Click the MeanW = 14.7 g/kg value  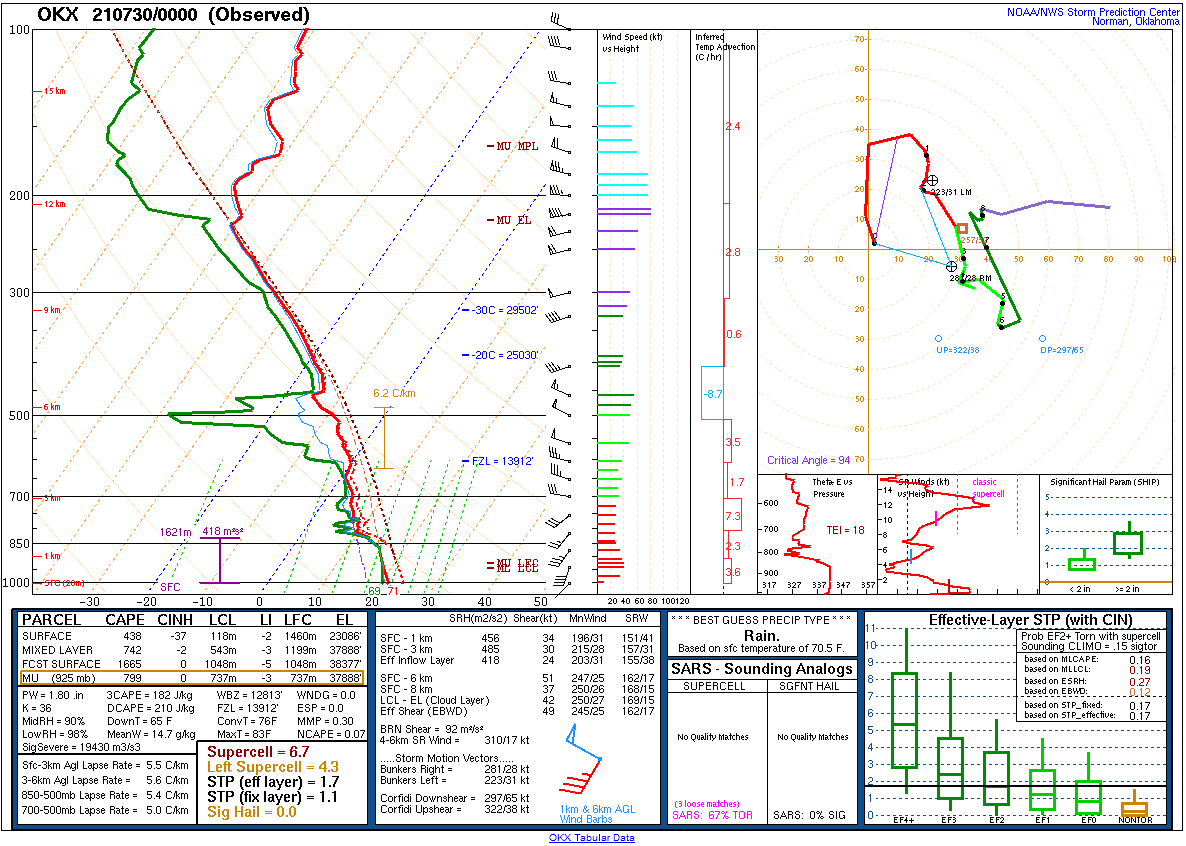[151, 734]
